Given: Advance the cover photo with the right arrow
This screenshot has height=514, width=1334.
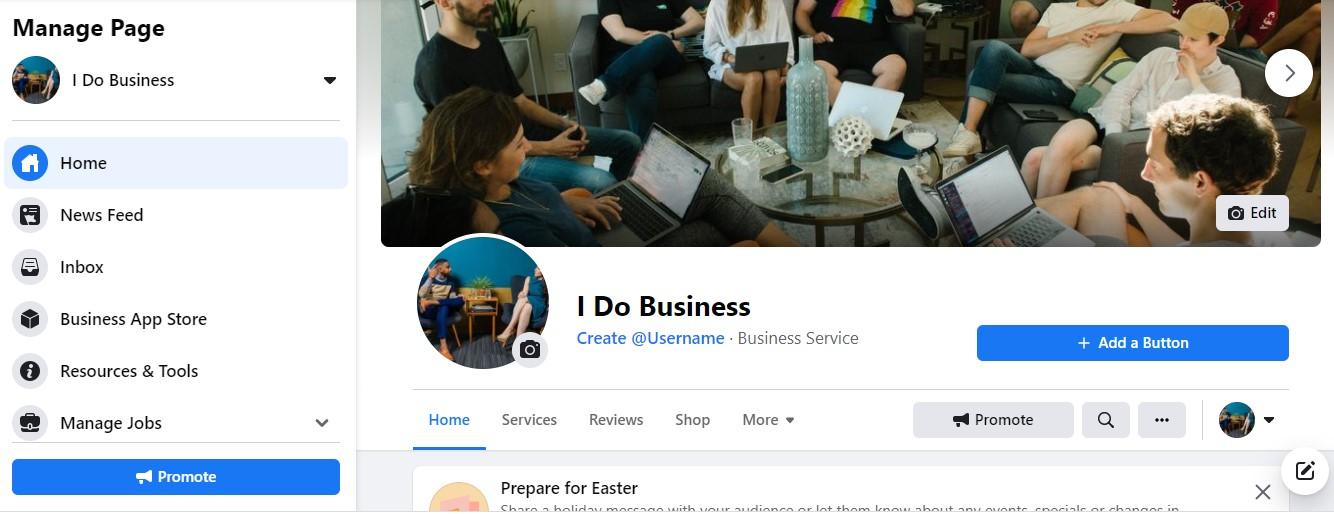Looking at the screenshot, I should [1289, 73].
